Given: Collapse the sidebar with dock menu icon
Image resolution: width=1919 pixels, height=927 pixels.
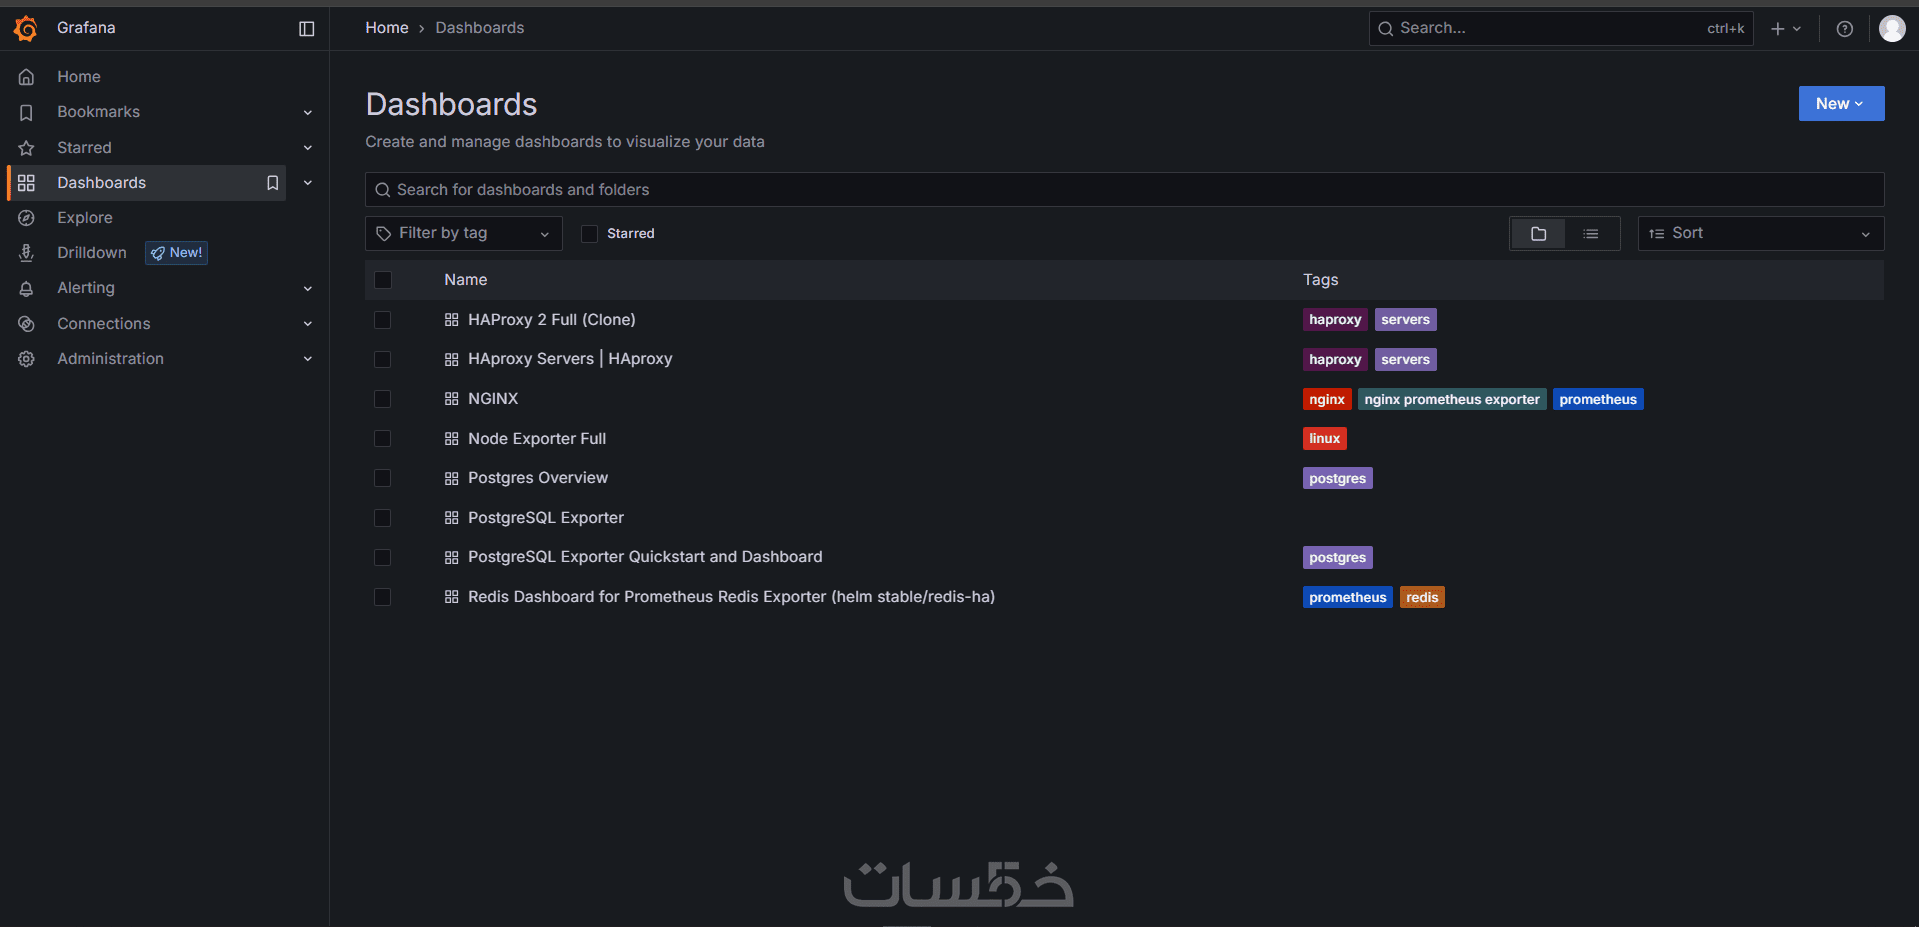Looking at the screenshot, I should pyautogui.click(x=307, y=29).
